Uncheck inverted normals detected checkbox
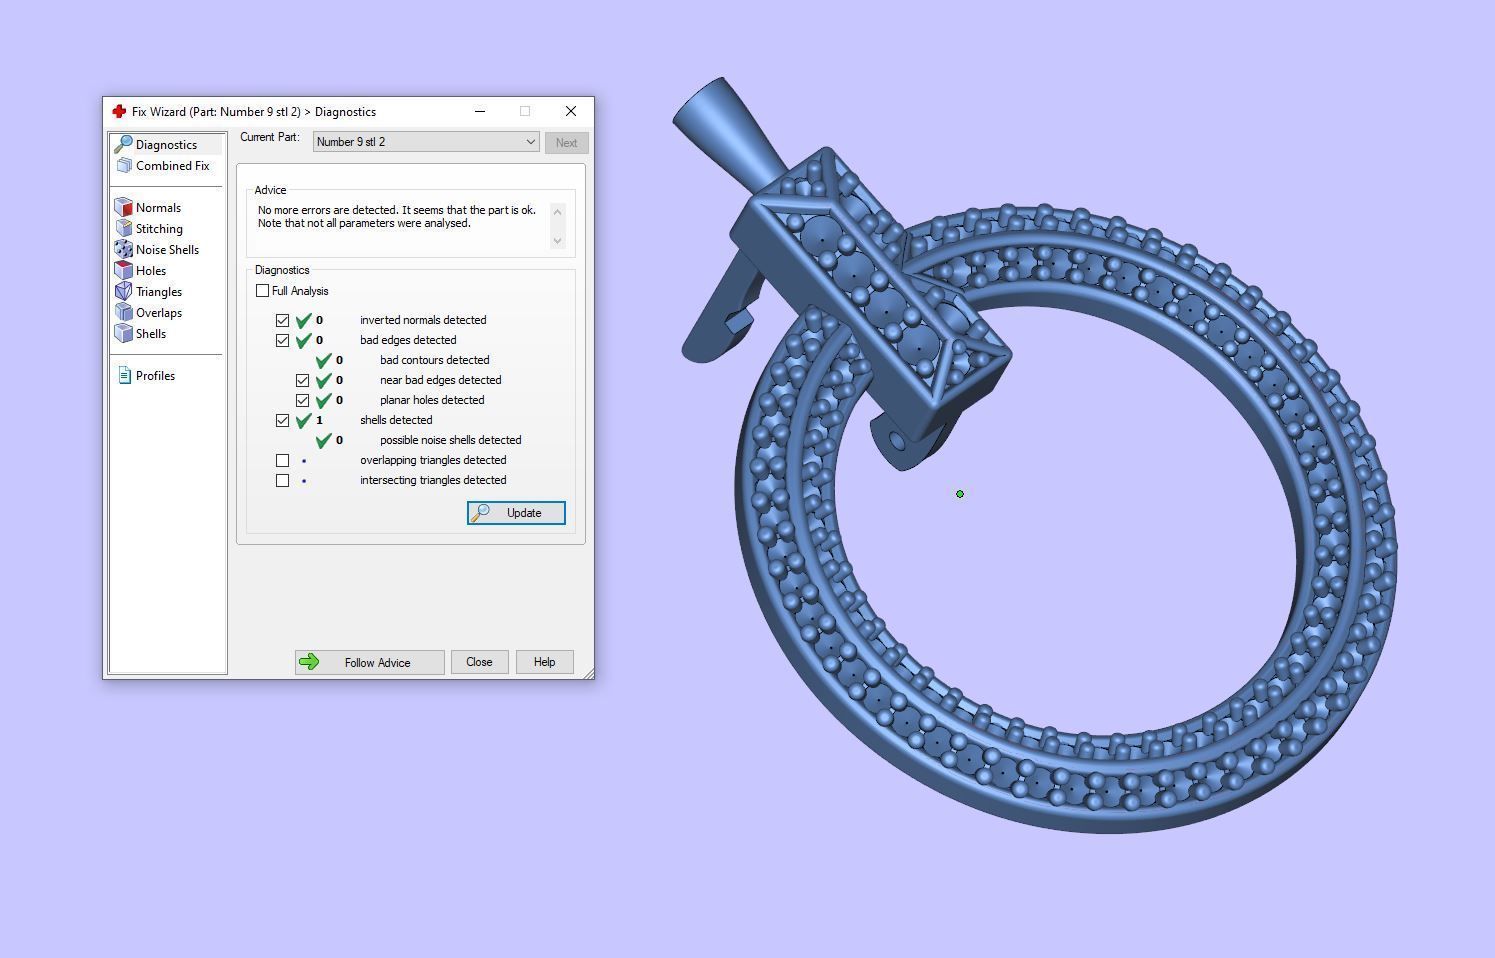The width and height of the screenshot is (1495, 958). coord(283,320)
